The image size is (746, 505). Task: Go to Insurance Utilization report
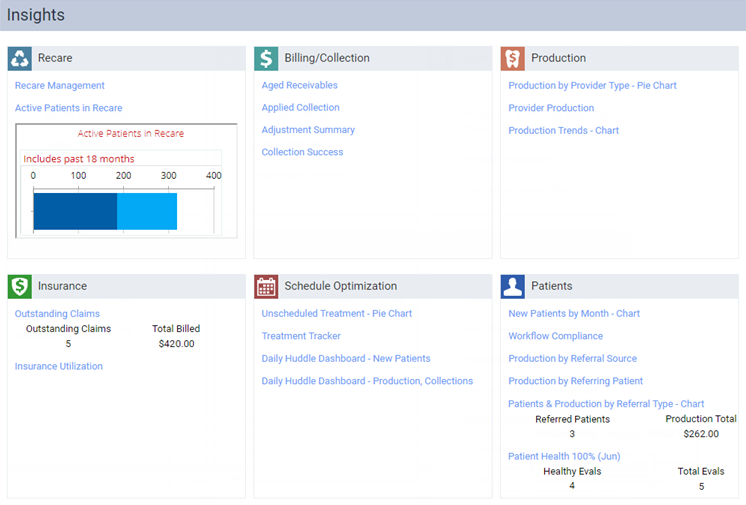pyautogui.click(x=58, y=367)
